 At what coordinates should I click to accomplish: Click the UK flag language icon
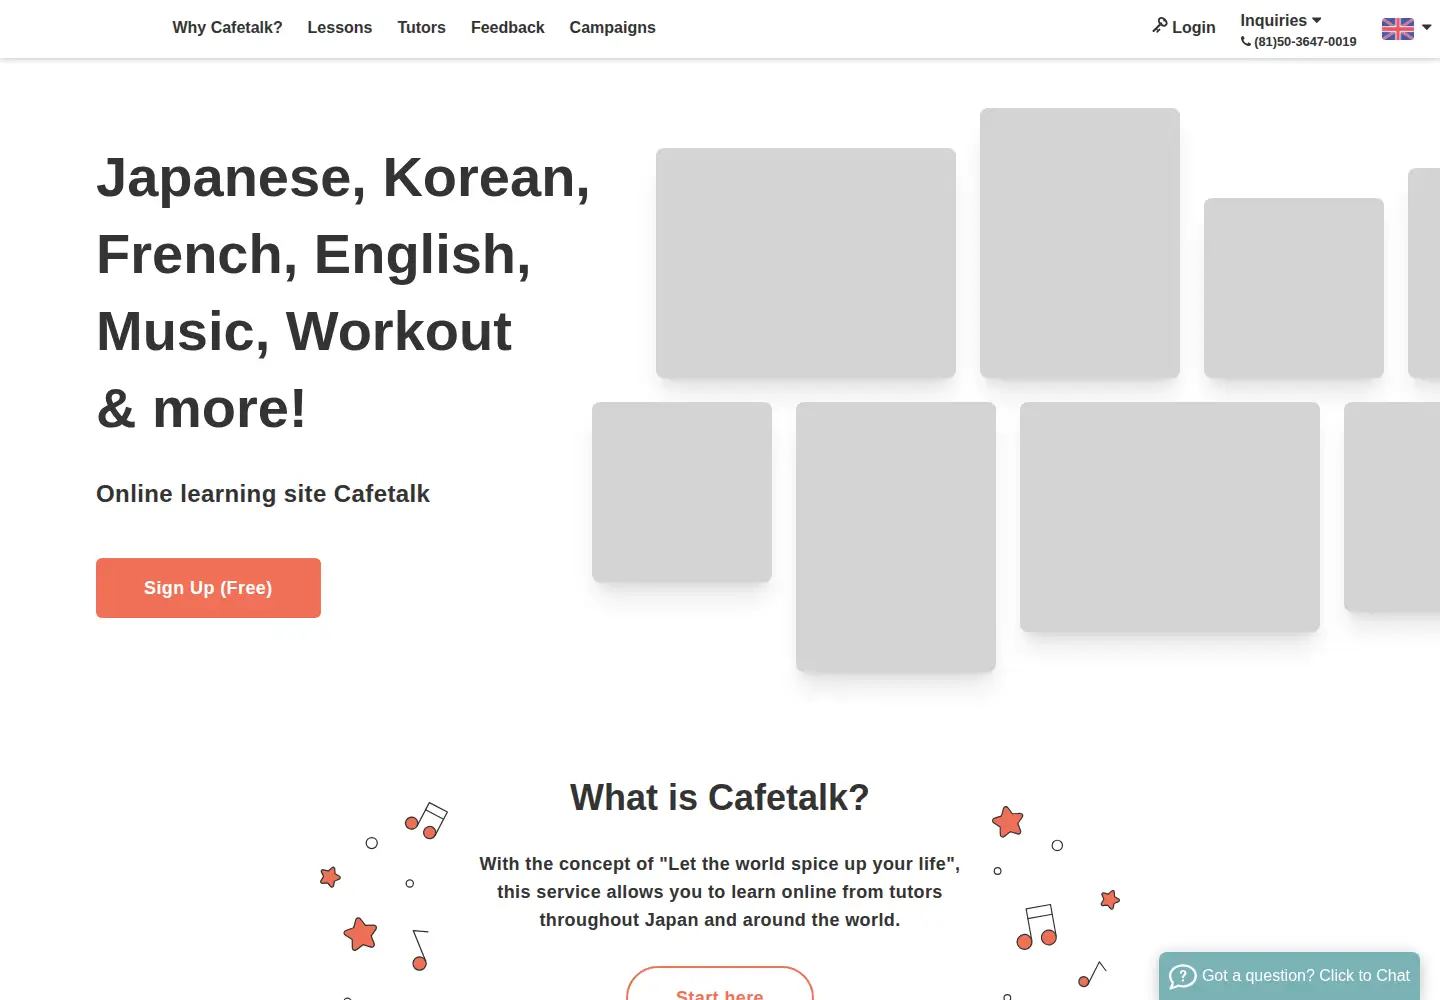[1398, 29]
